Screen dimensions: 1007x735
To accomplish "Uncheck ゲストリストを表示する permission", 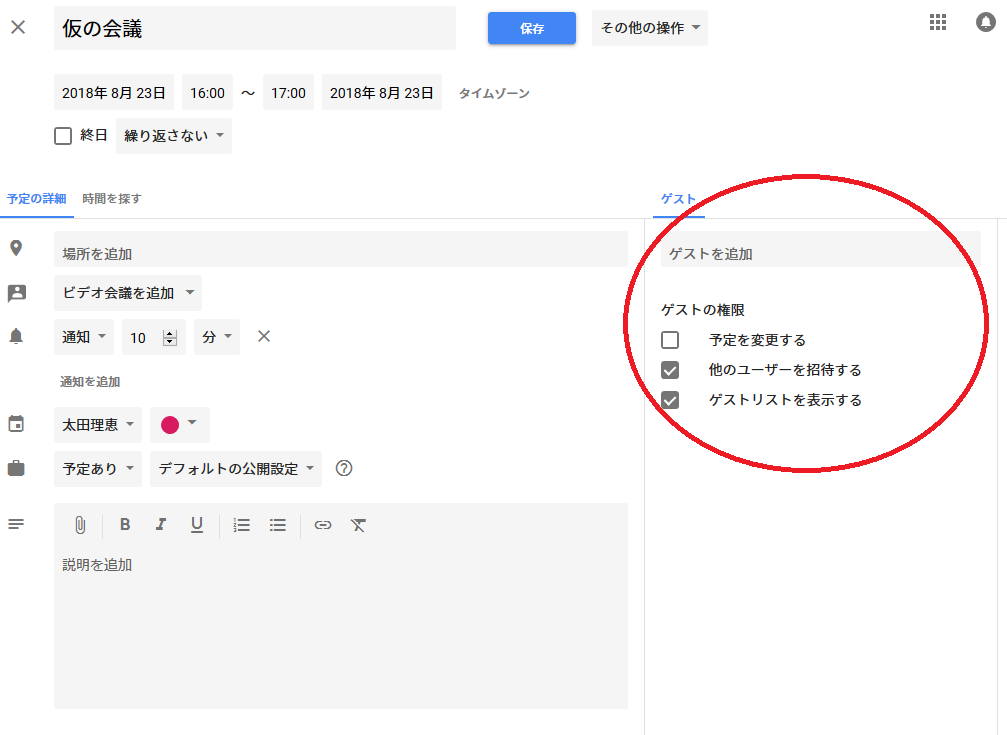I will [x=670, y=400].
